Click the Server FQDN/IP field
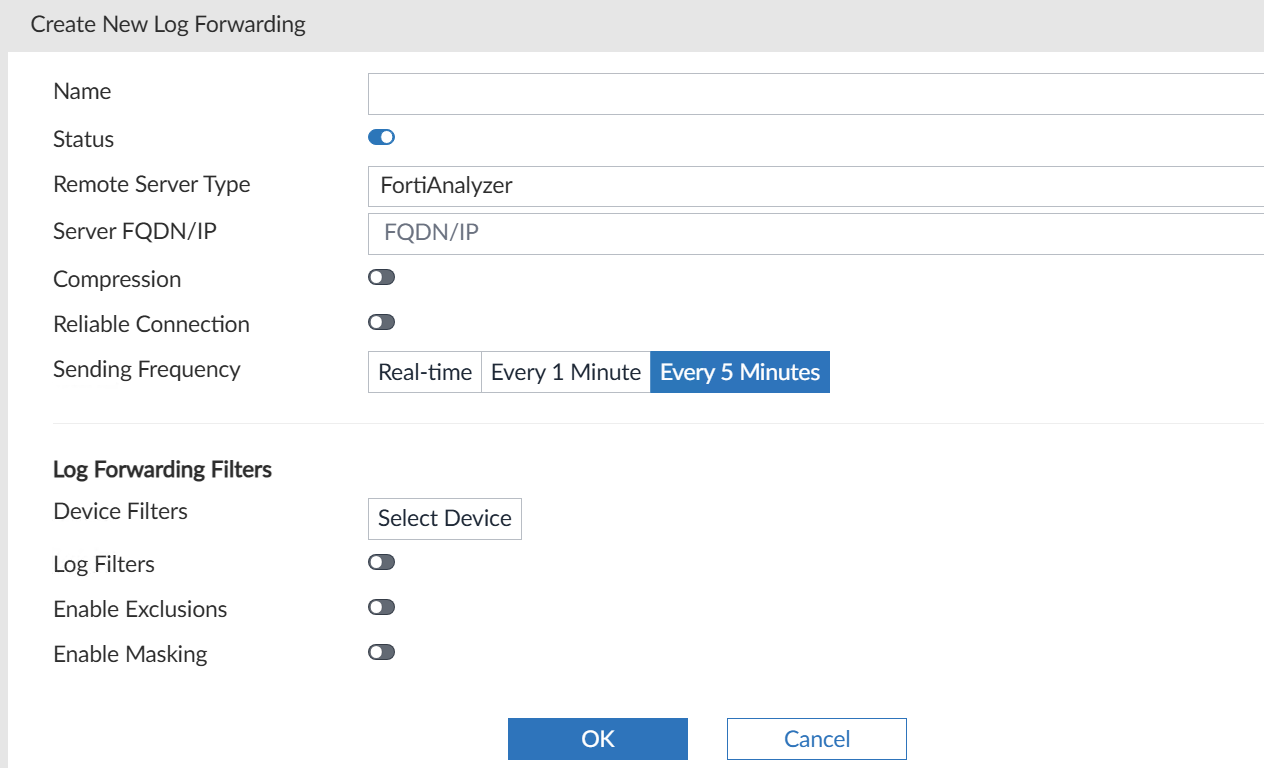1264x768 pixels. [x=700, y=233]
